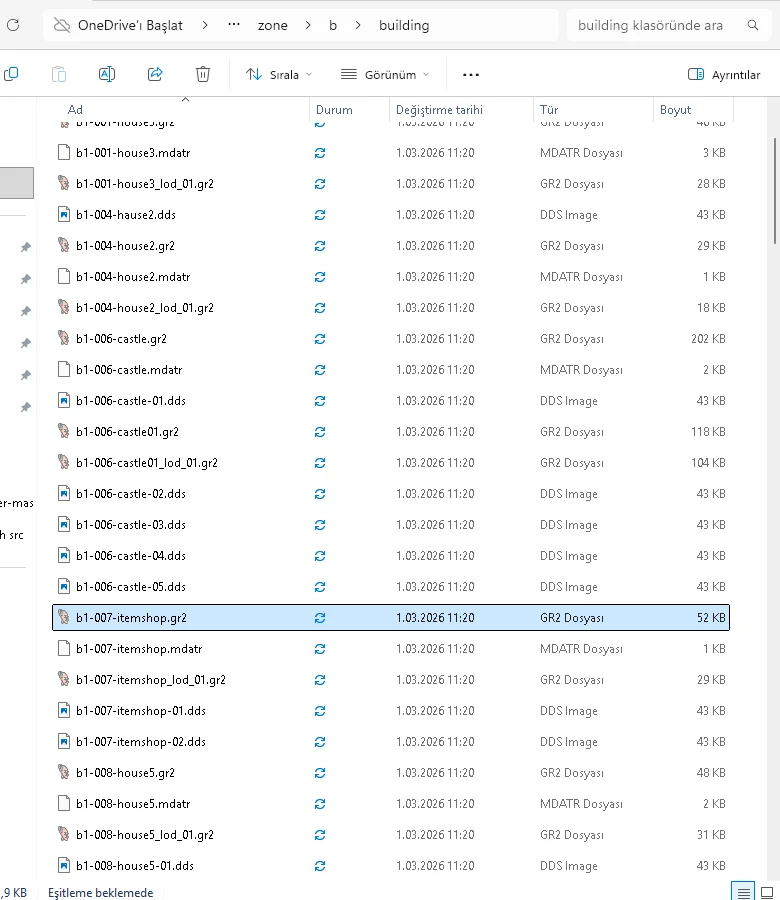Screen dimensions: 780x900
Task: Click sync status icon of b1-004-hause2.dds
Action: [320, 215]
